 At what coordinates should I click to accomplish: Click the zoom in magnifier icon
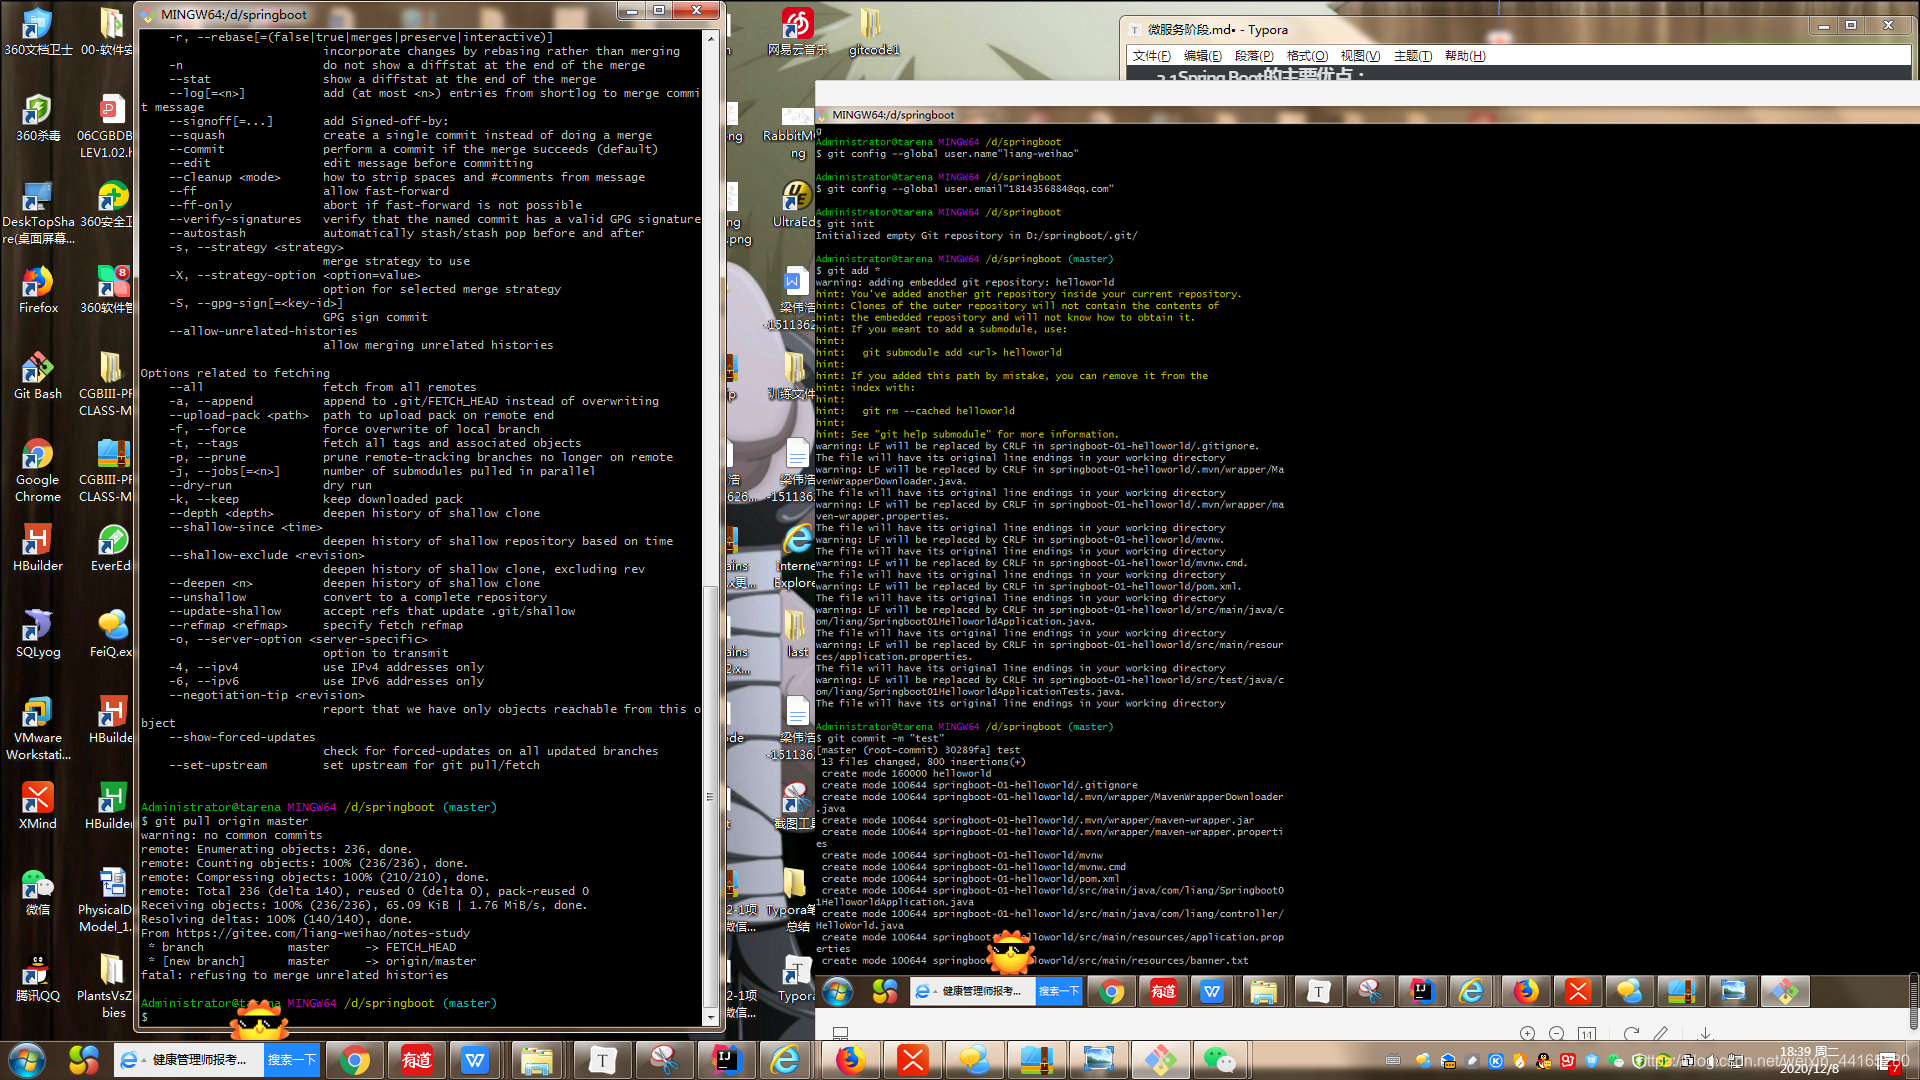(1527, 1034)
